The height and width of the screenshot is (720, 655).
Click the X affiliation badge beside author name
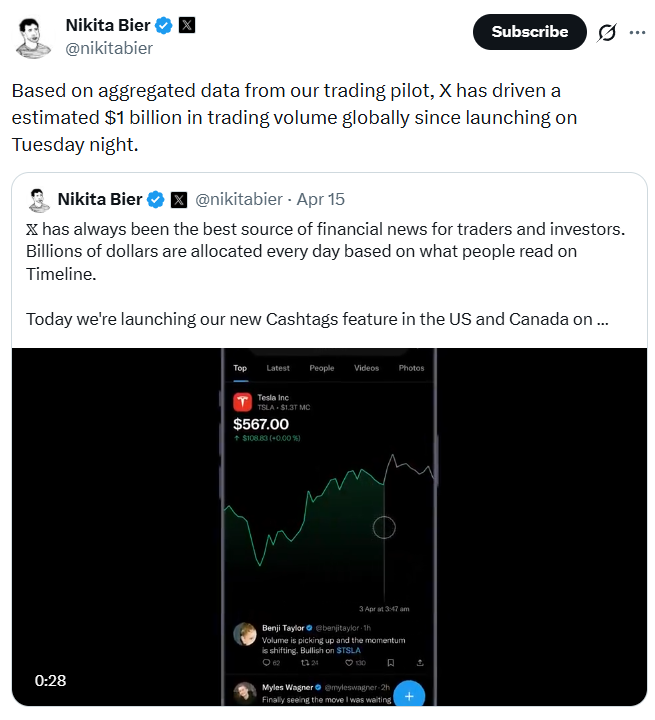(187, 25)
